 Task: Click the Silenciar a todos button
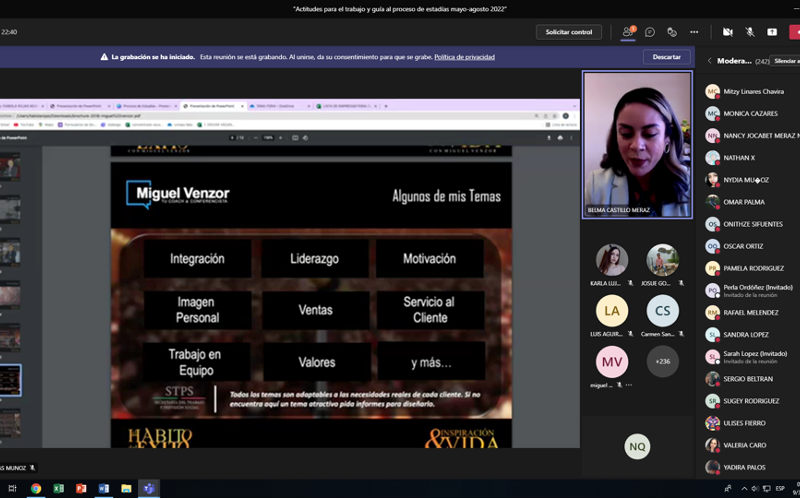[785, 61]
